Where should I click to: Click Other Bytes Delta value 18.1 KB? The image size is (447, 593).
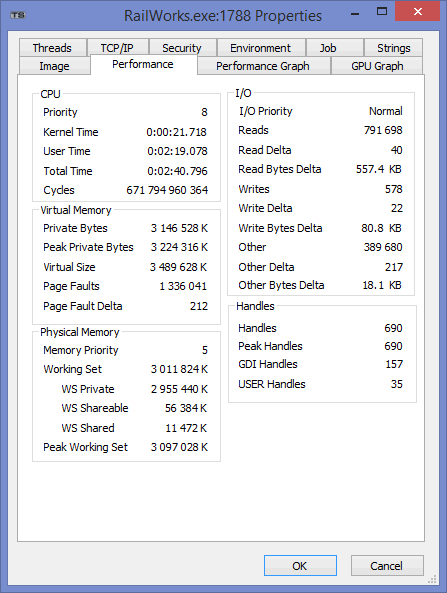(382, 285)
